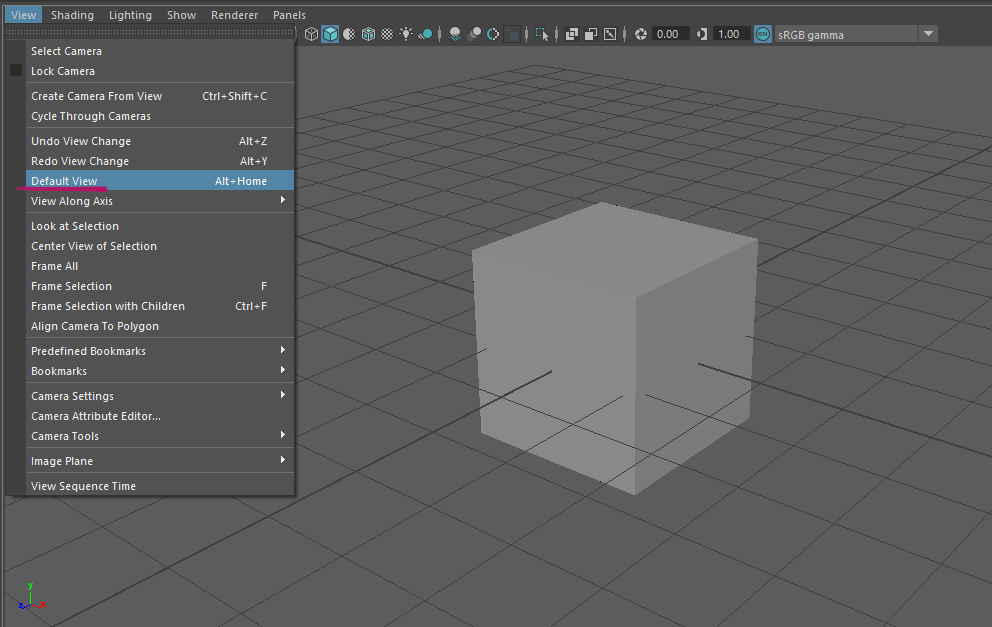The width and height of the screenshot is (992, 627).
Task: Toggle X-Ray Joints icon
Action: click(x=610, y=34)
